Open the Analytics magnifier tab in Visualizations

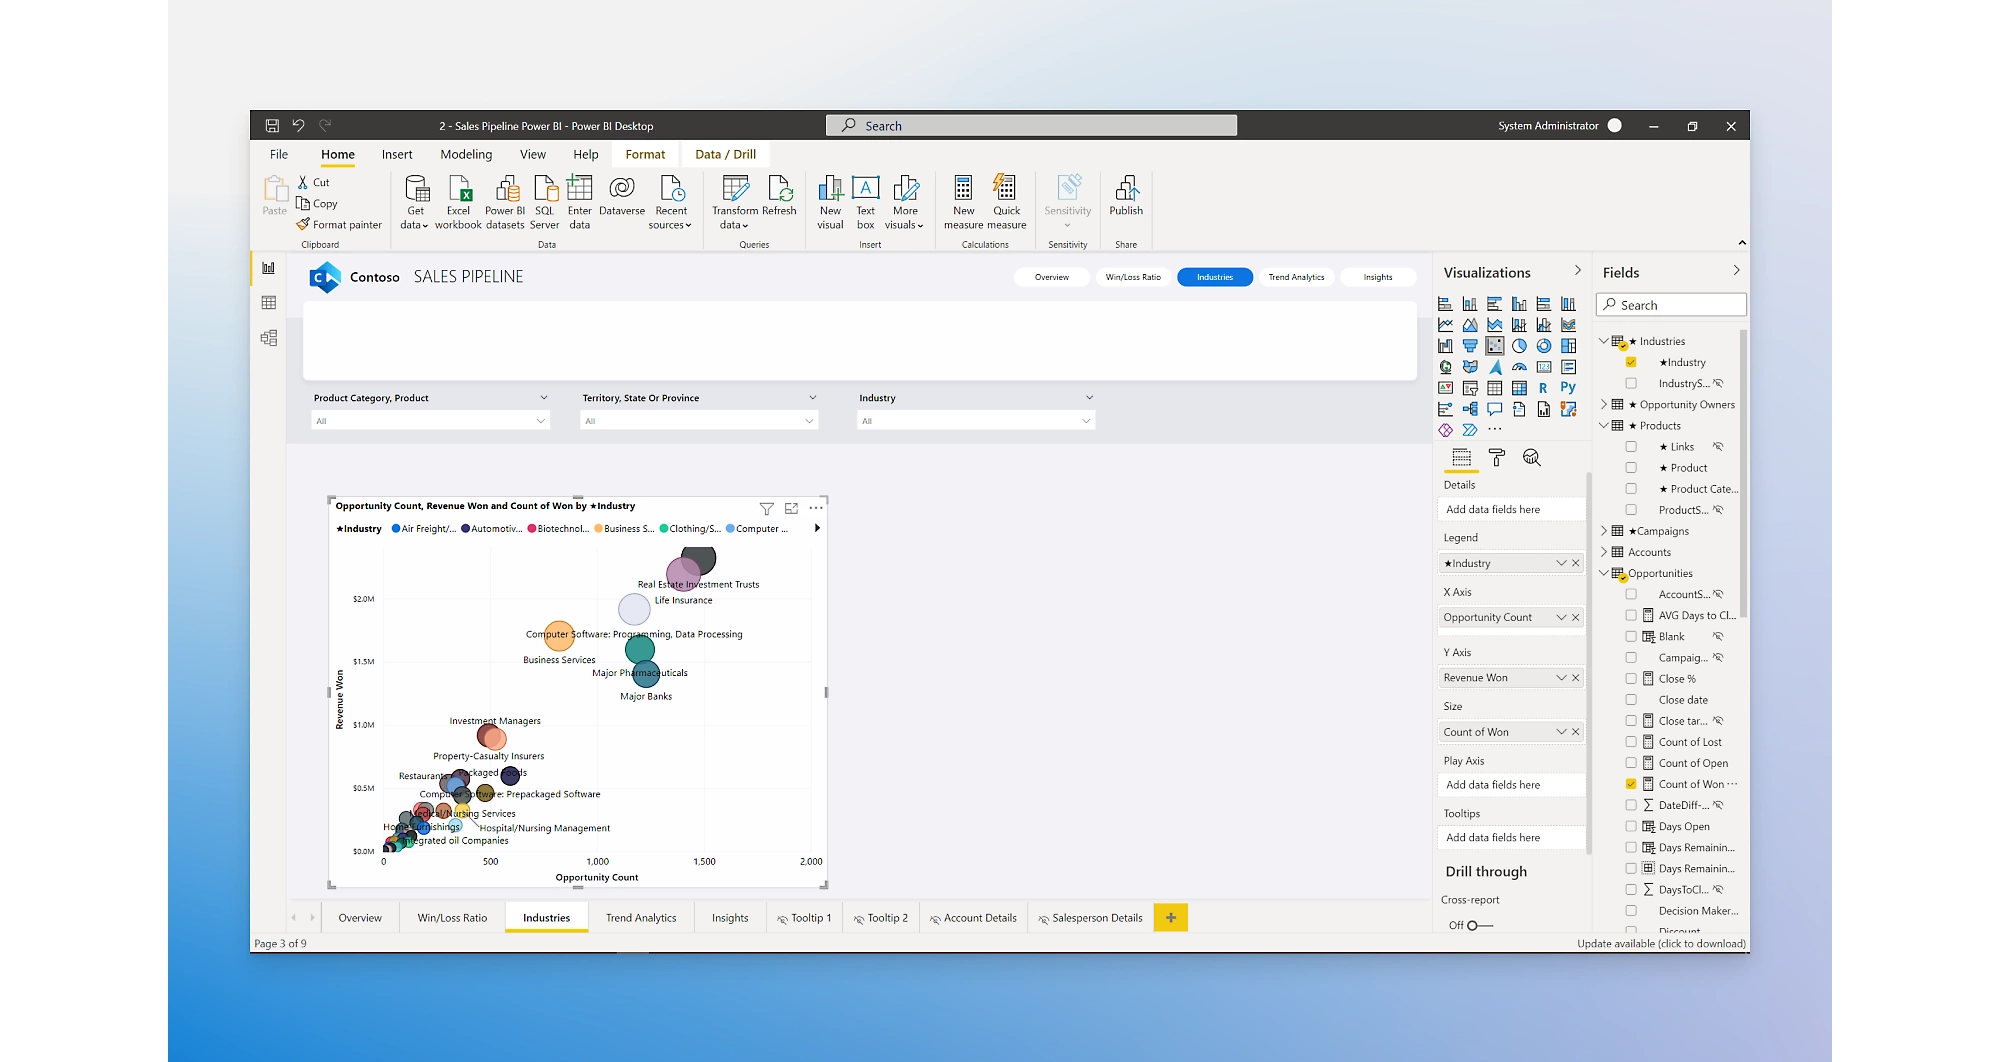1531,458
